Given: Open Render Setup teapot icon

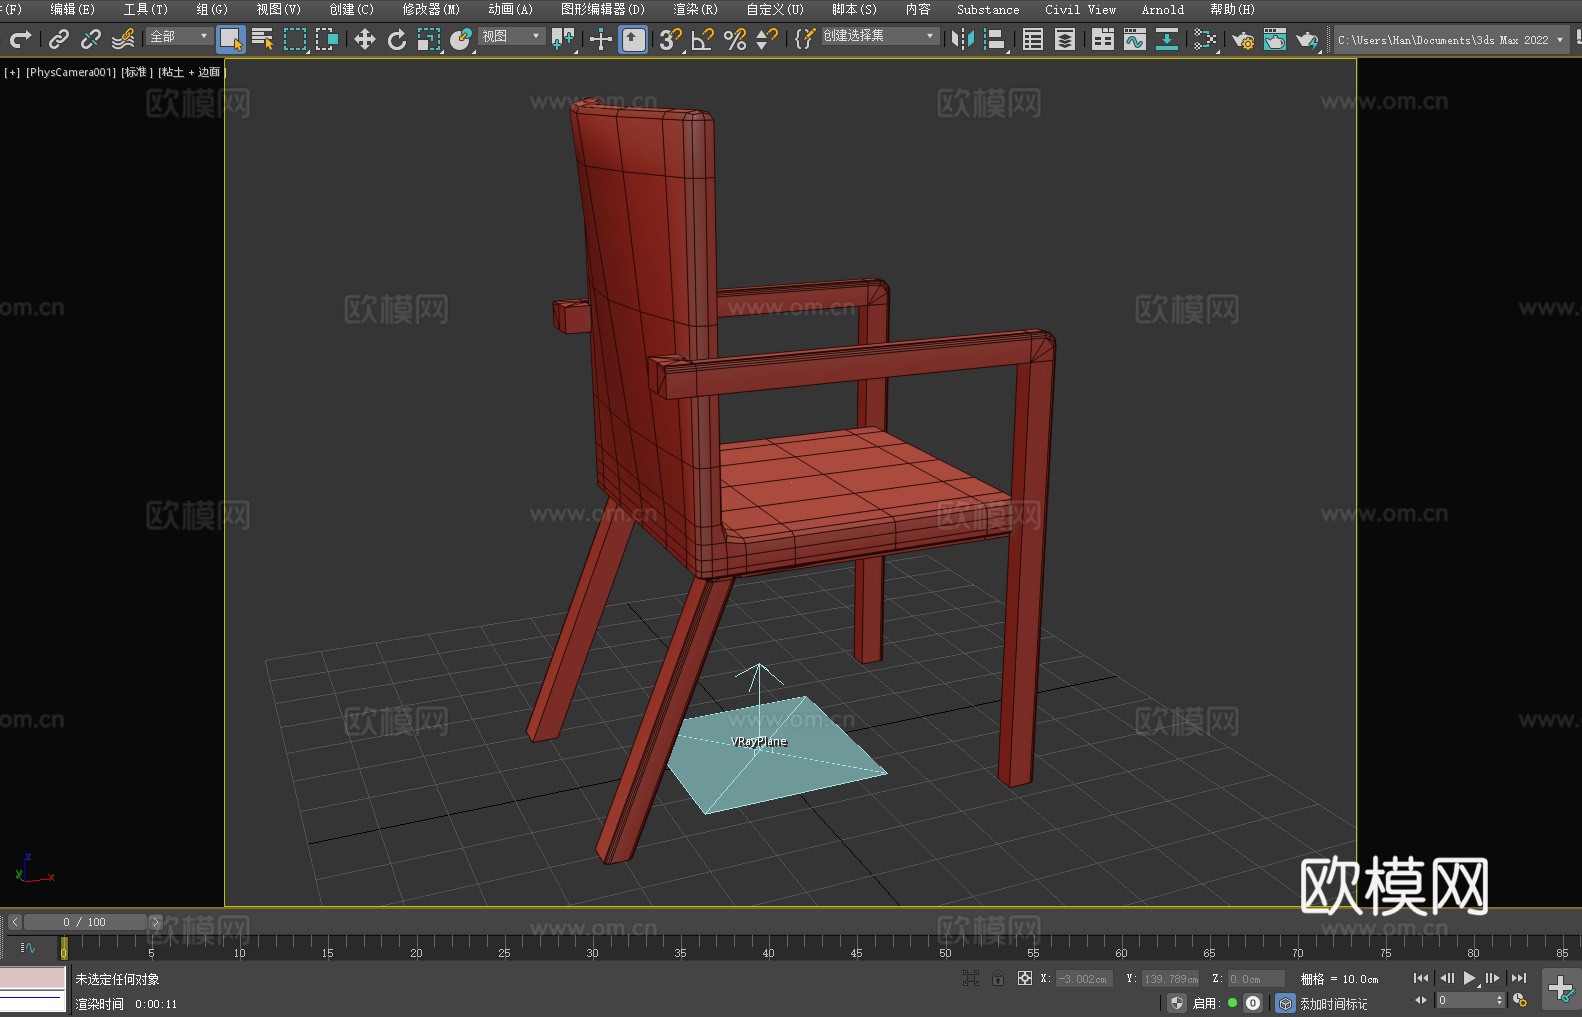Looking at the screenshot, I should tap(1243, 39).
